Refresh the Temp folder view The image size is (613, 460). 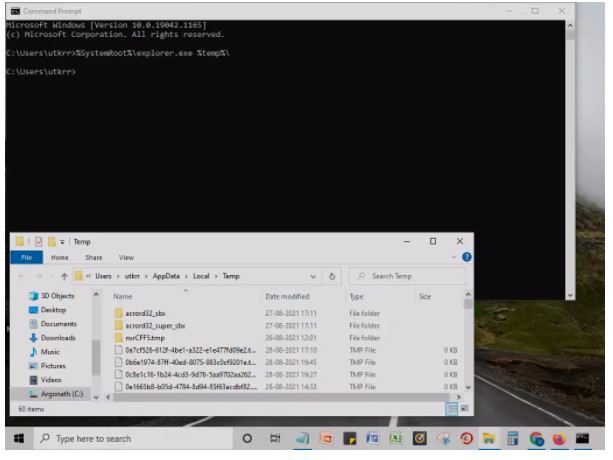332,276
